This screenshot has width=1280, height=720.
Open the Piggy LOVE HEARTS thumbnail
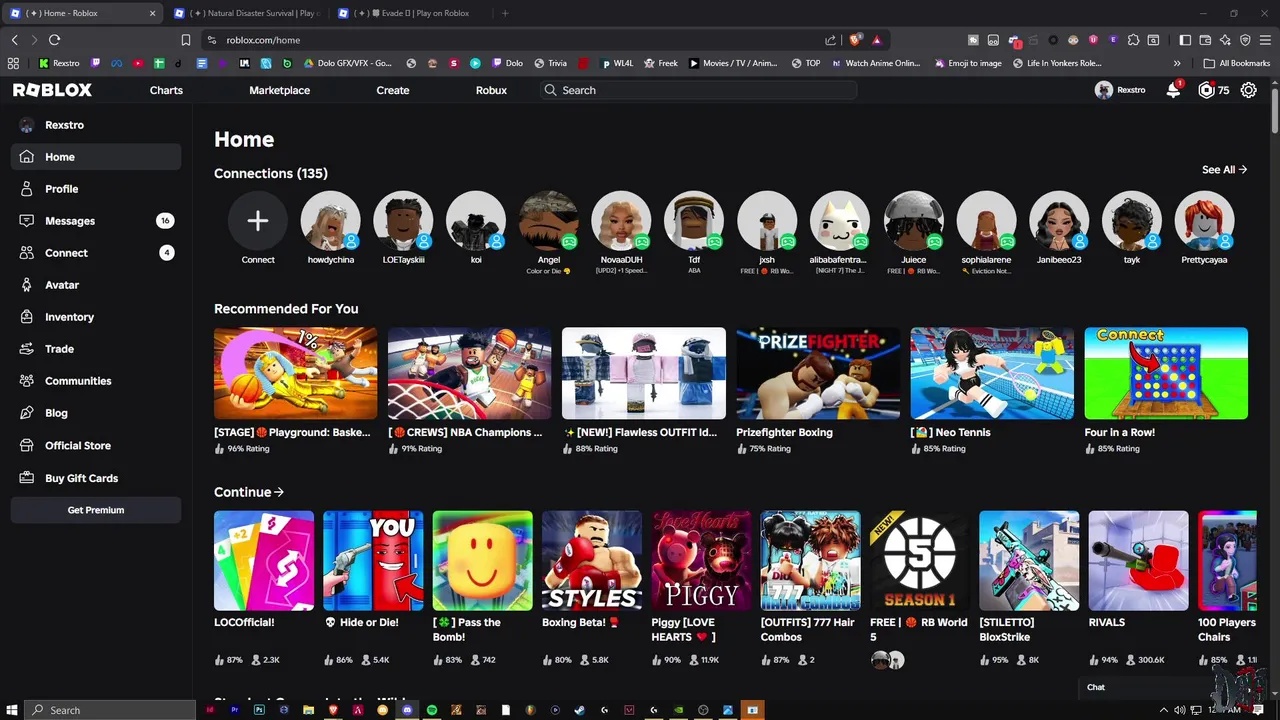point(701,561)
